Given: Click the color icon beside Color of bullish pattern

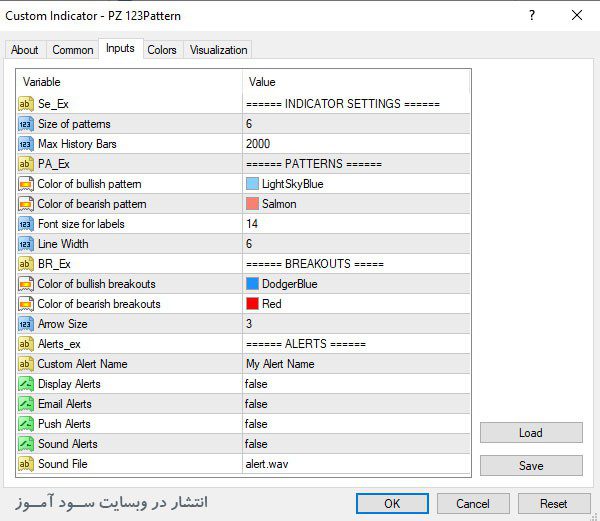Looking at the screenshot, I should point(25,184).
